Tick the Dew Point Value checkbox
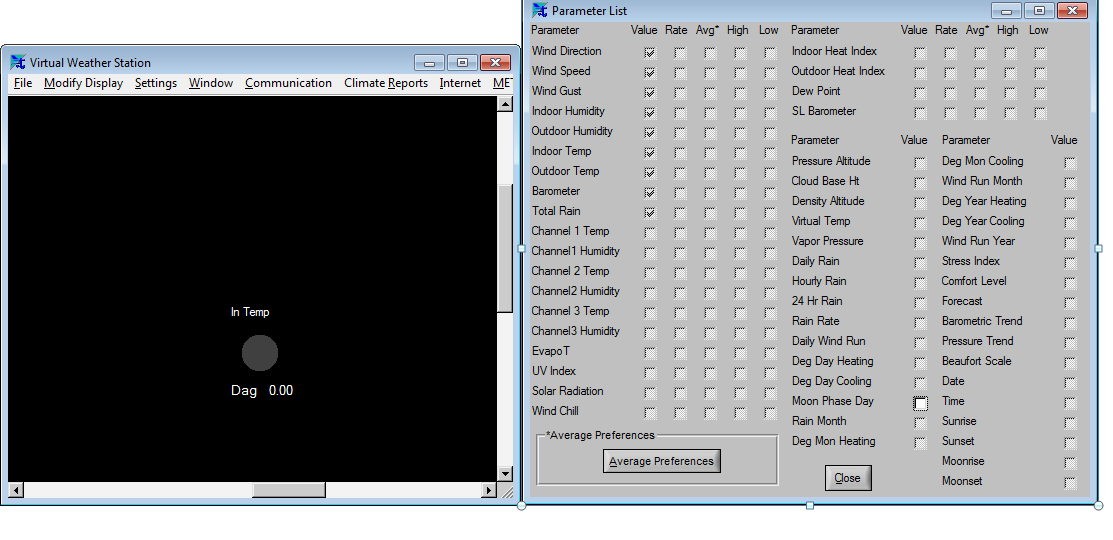 [920, 93]
